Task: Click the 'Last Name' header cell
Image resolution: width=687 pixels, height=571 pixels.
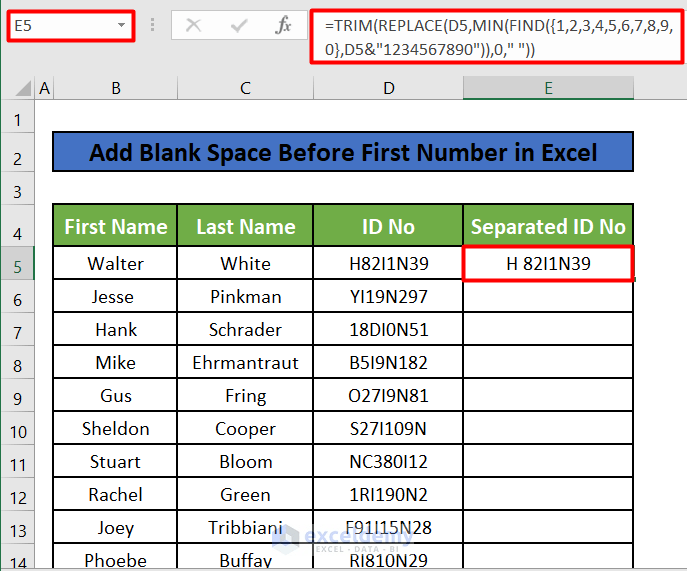Action: coord(245,226)
